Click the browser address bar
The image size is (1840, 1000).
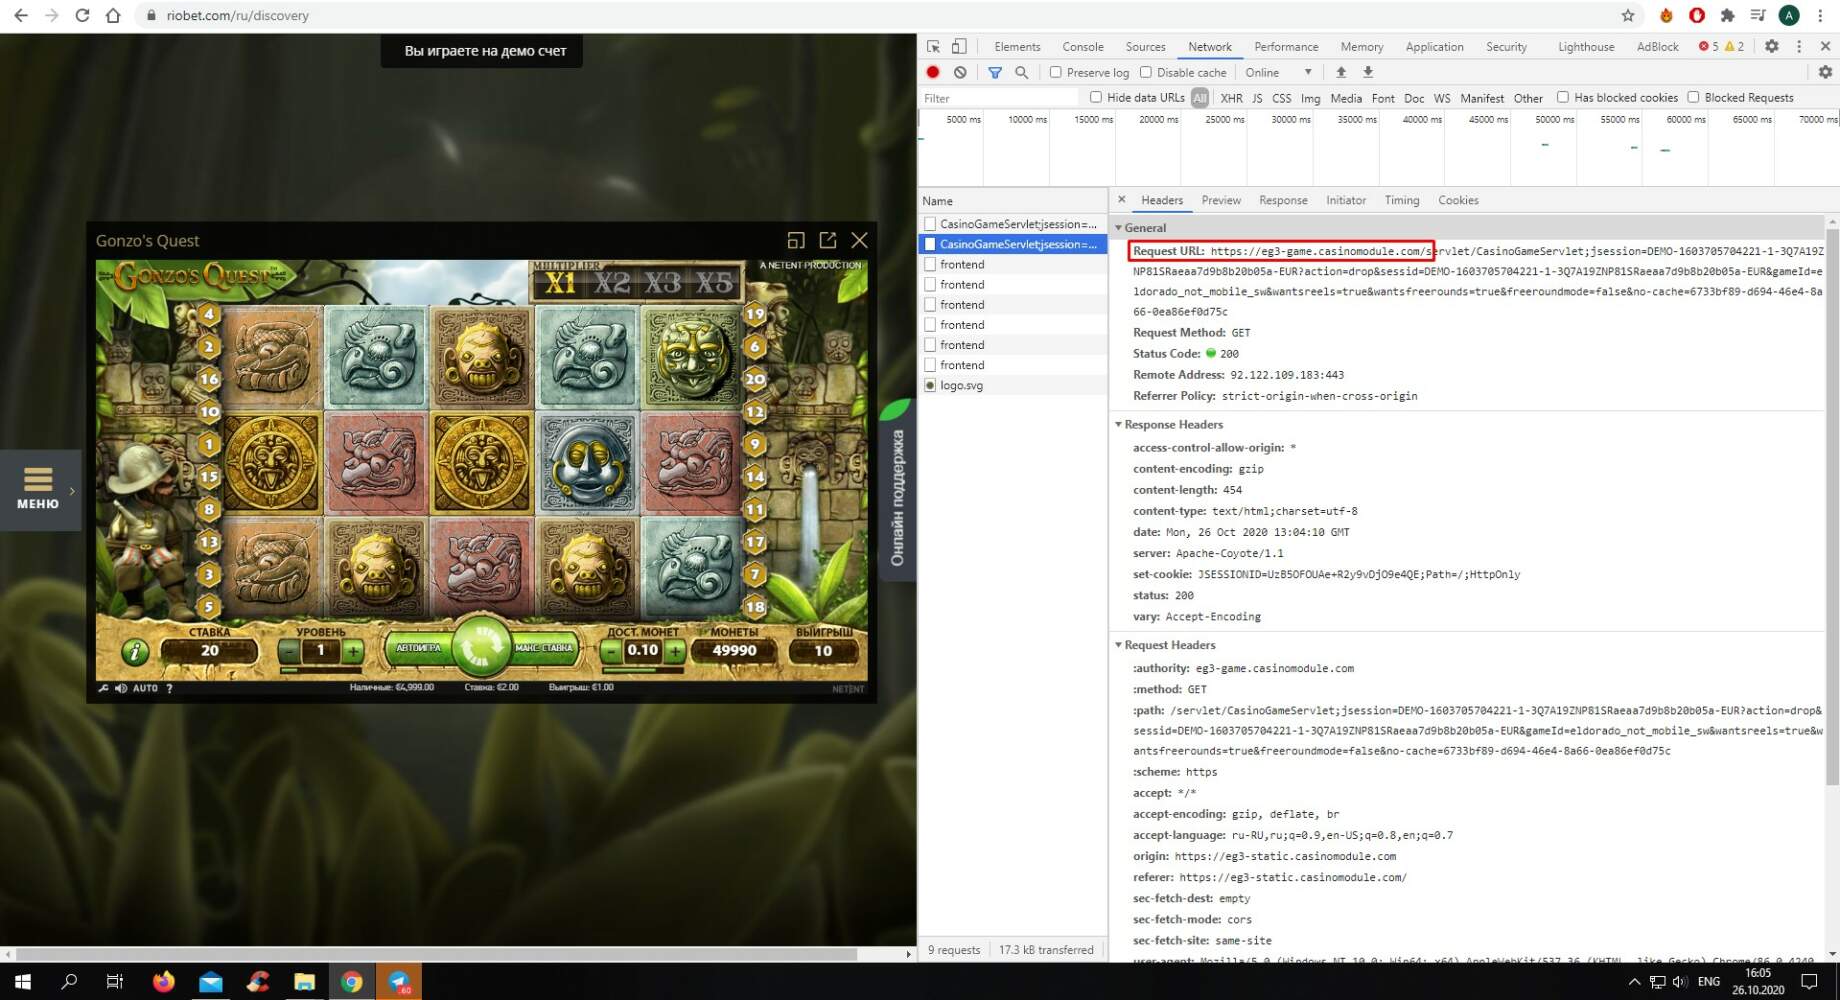pos(880,15)
